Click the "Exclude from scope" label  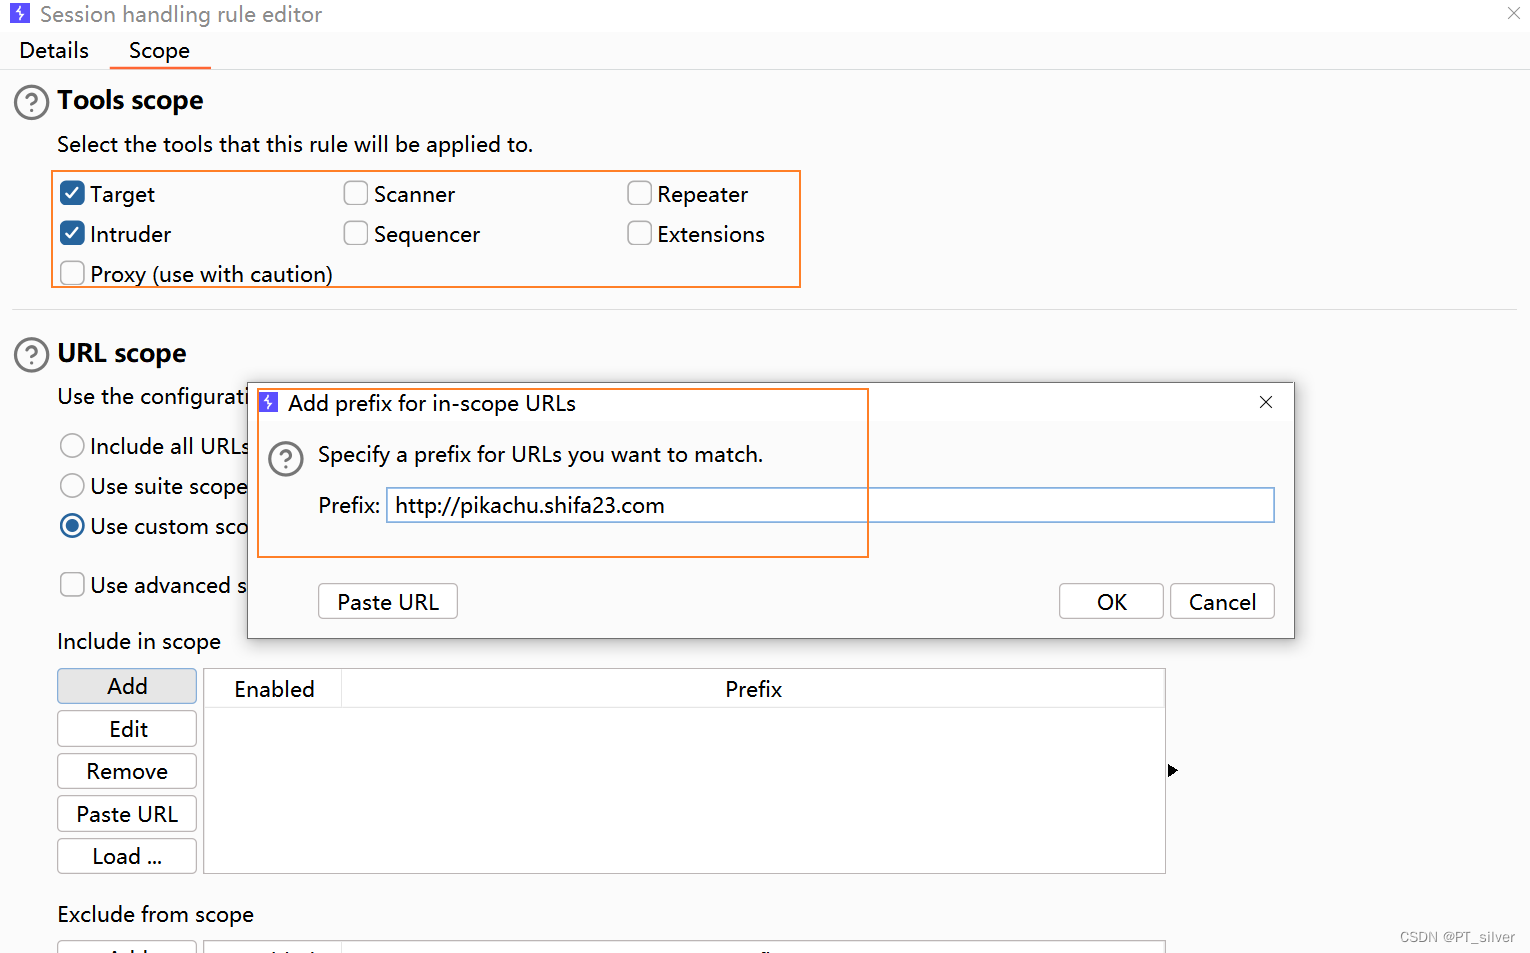156,914
